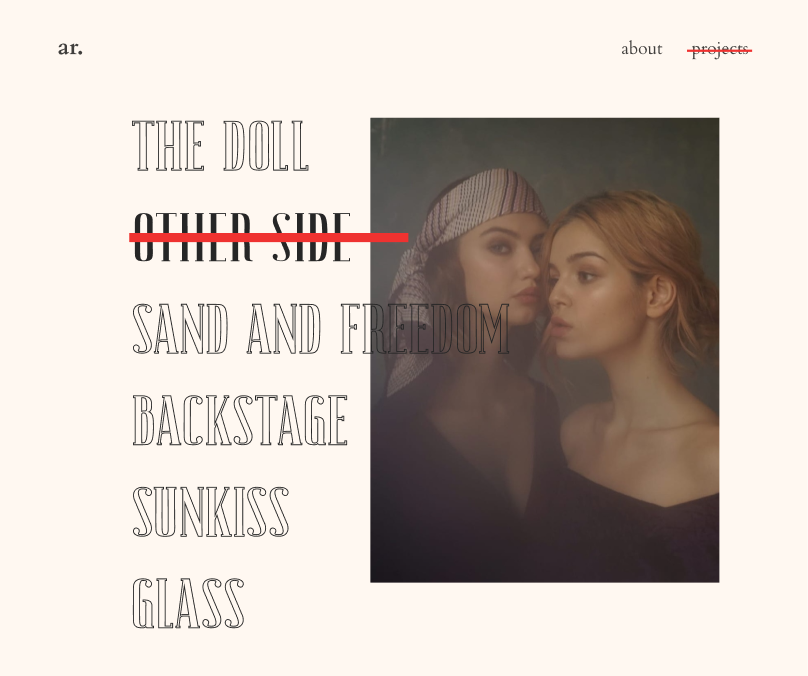Click the word OTHER in the active title
Screen dimensions: 808x676
tap(193, 237)
